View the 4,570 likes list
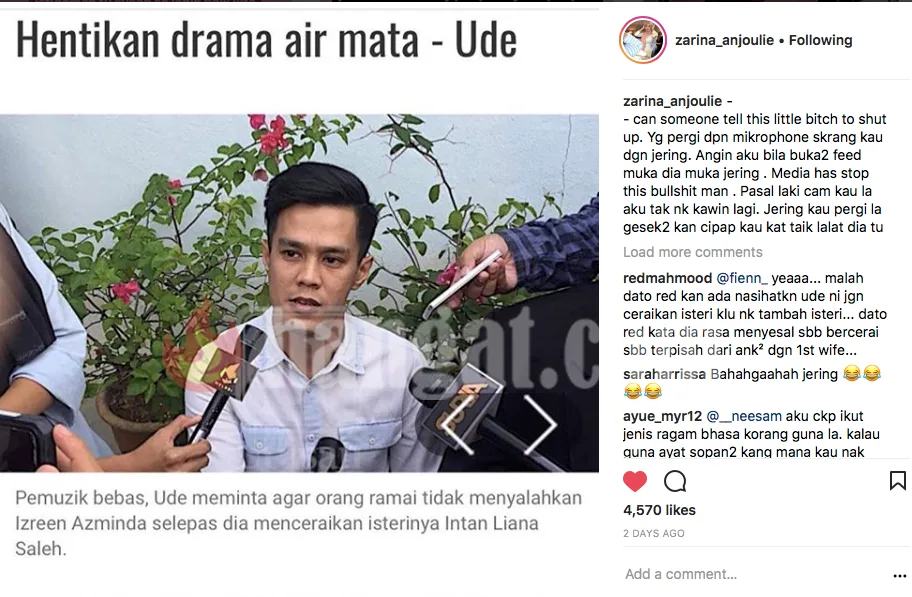This screenshot has height=597, width=912. [x=659, y=510]
